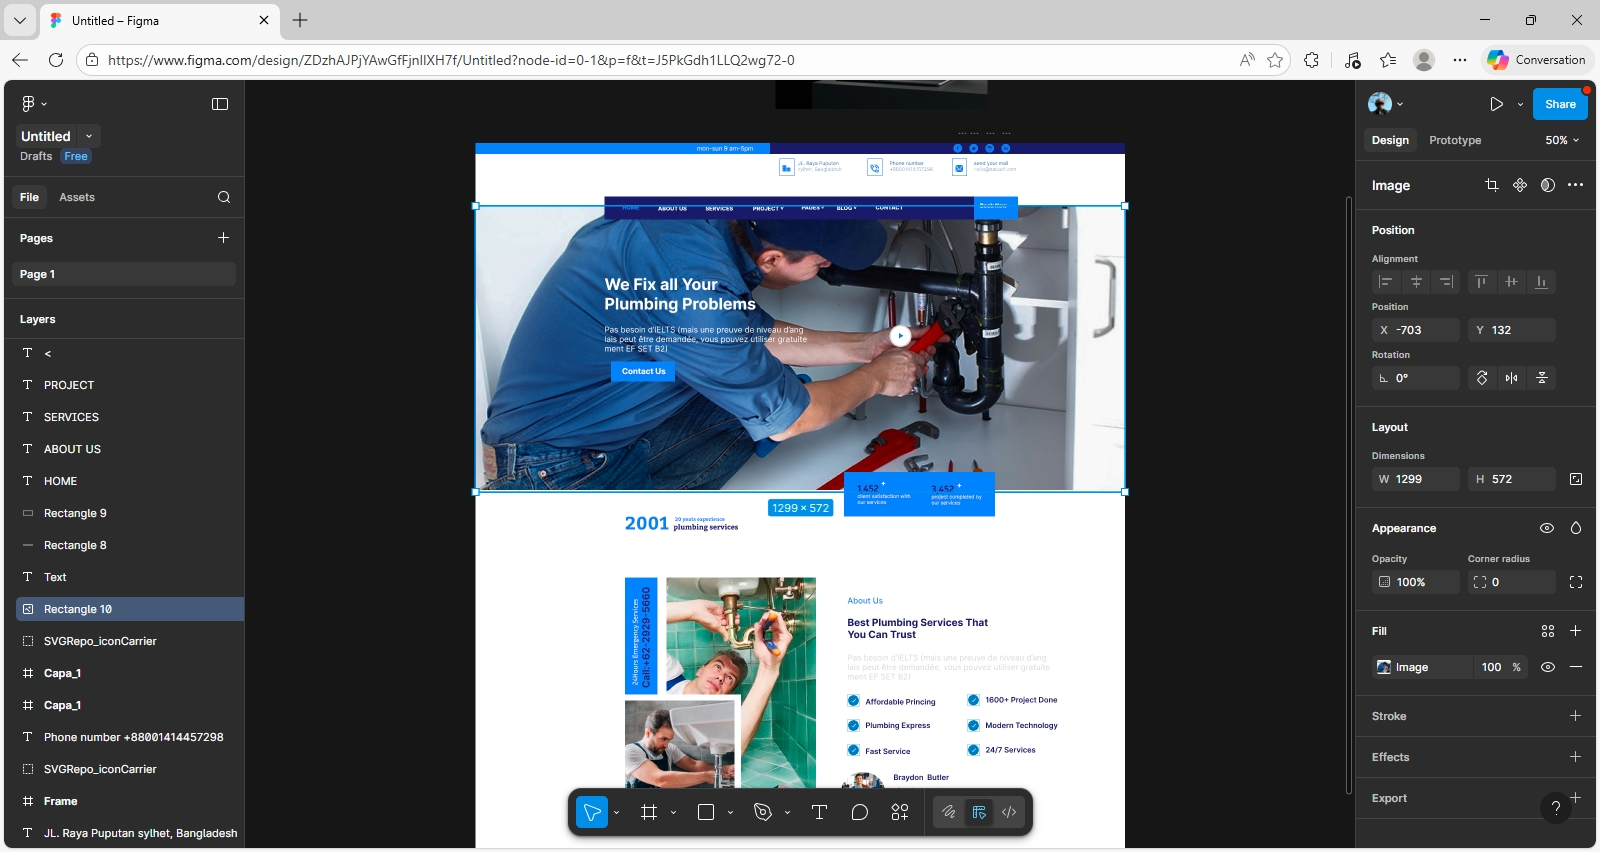This screenshot has width=1600, height=852.
Task: Open the present options dropdown chevron
Action: point(1520,104)
